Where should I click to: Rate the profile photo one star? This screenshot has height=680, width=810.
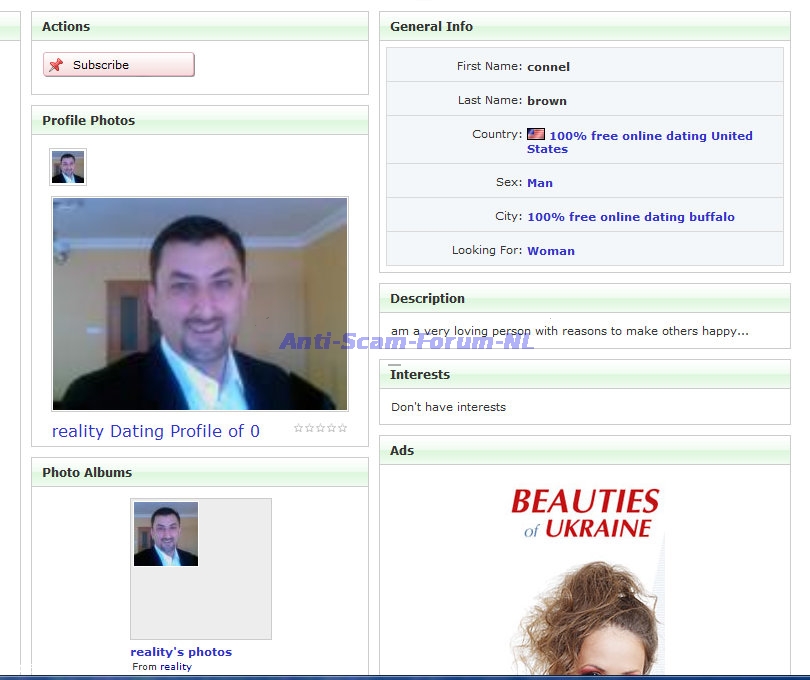pyautogui.click(x=298, y=428)
